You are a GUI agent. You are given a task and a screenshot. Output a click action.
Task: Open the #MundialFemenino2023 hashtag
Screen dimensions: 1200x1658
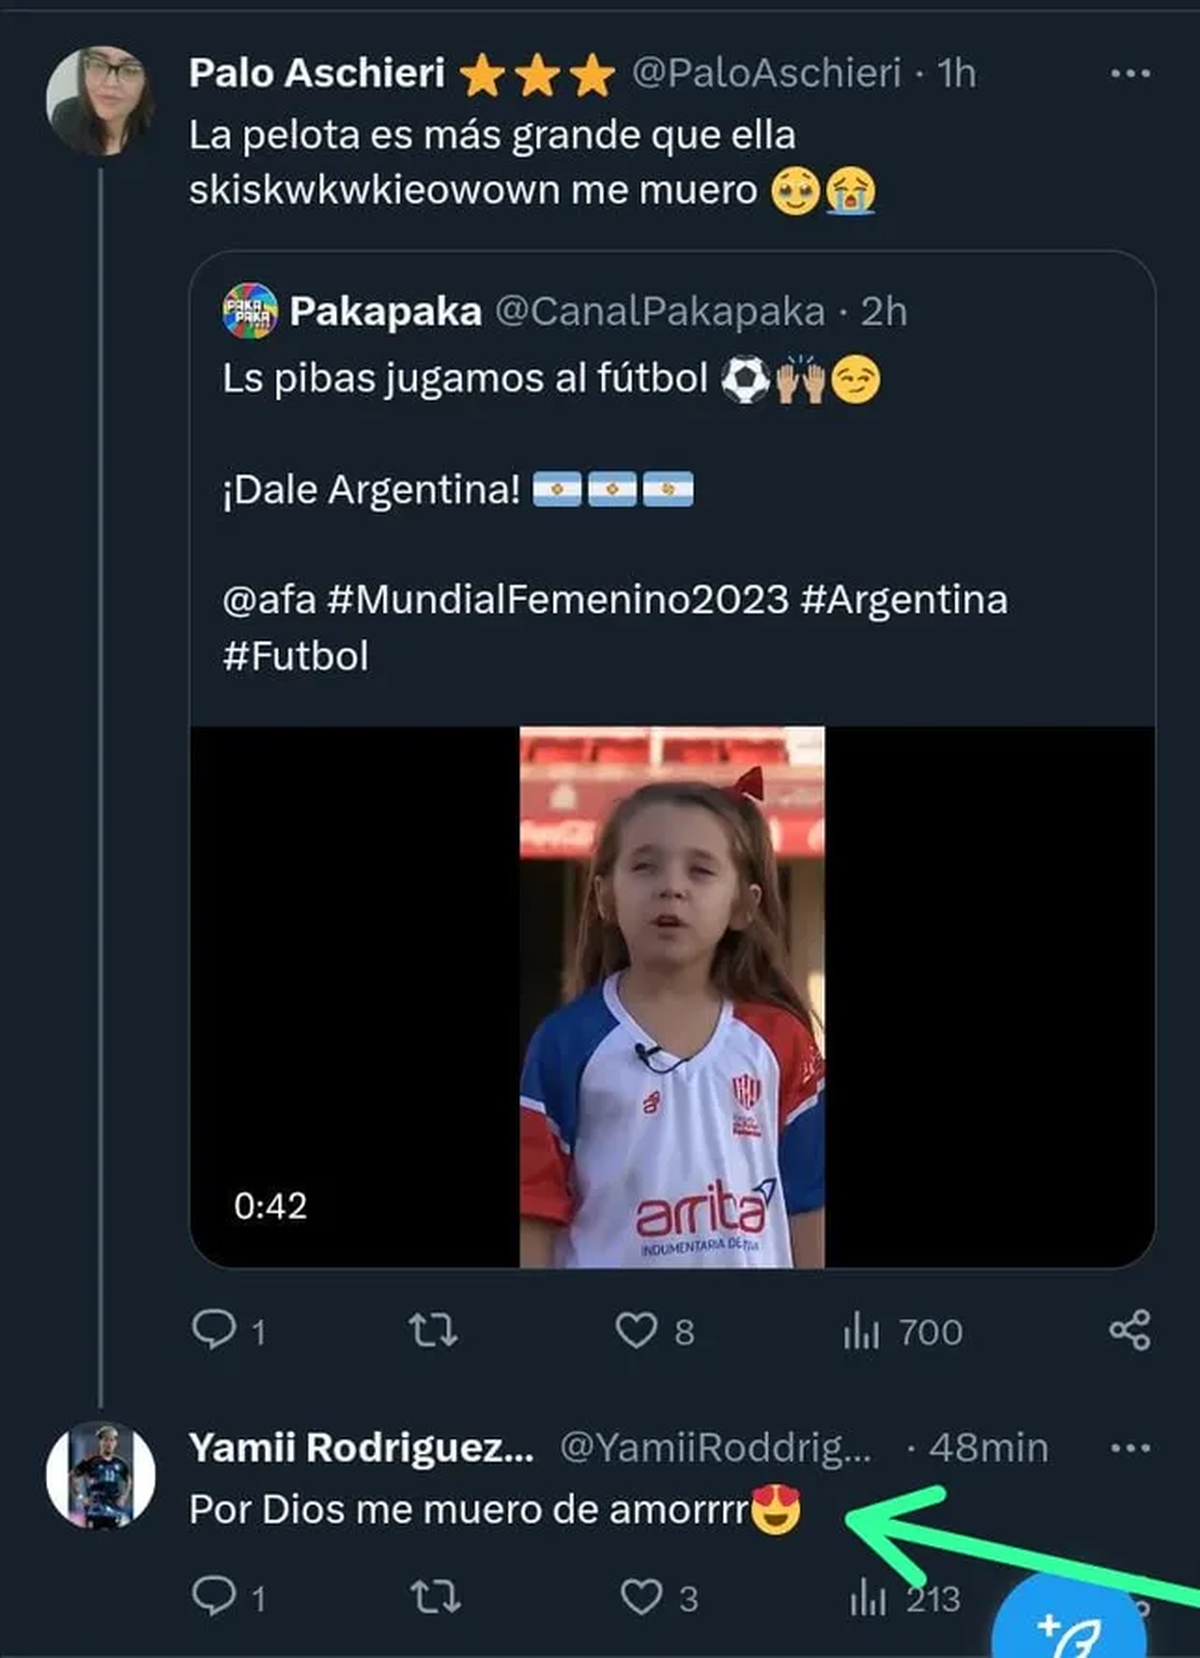558,600
